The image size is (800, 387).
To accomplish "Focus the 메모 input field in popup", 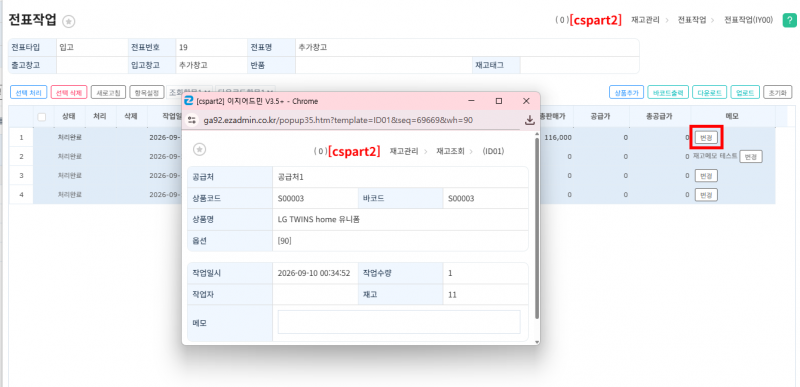I will (399, 322).
